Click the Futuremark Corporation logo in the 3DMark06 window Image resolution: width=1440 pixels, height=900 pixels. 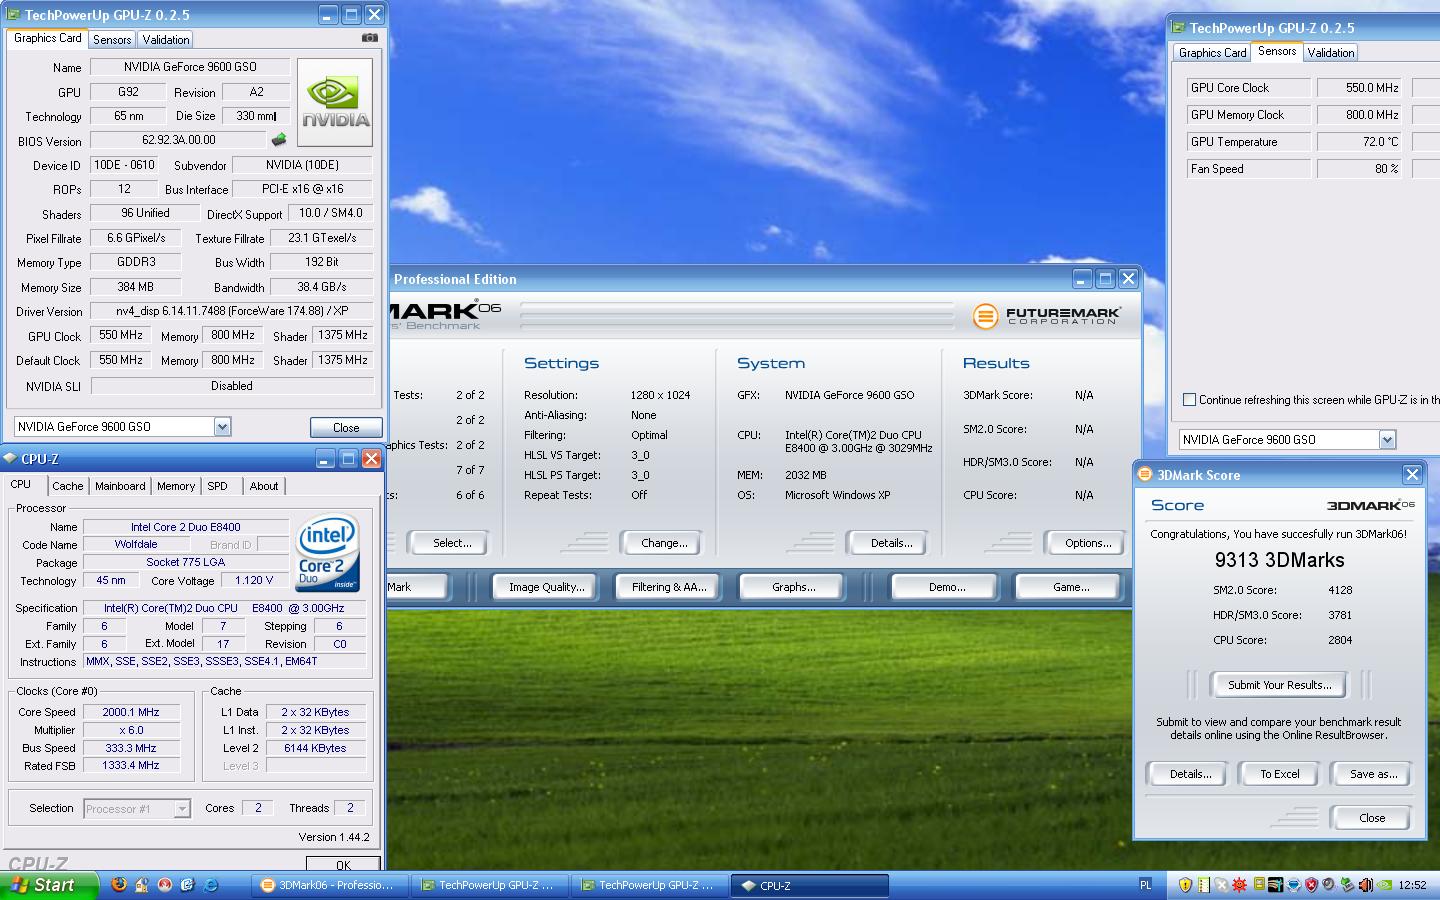point(1047,316)
